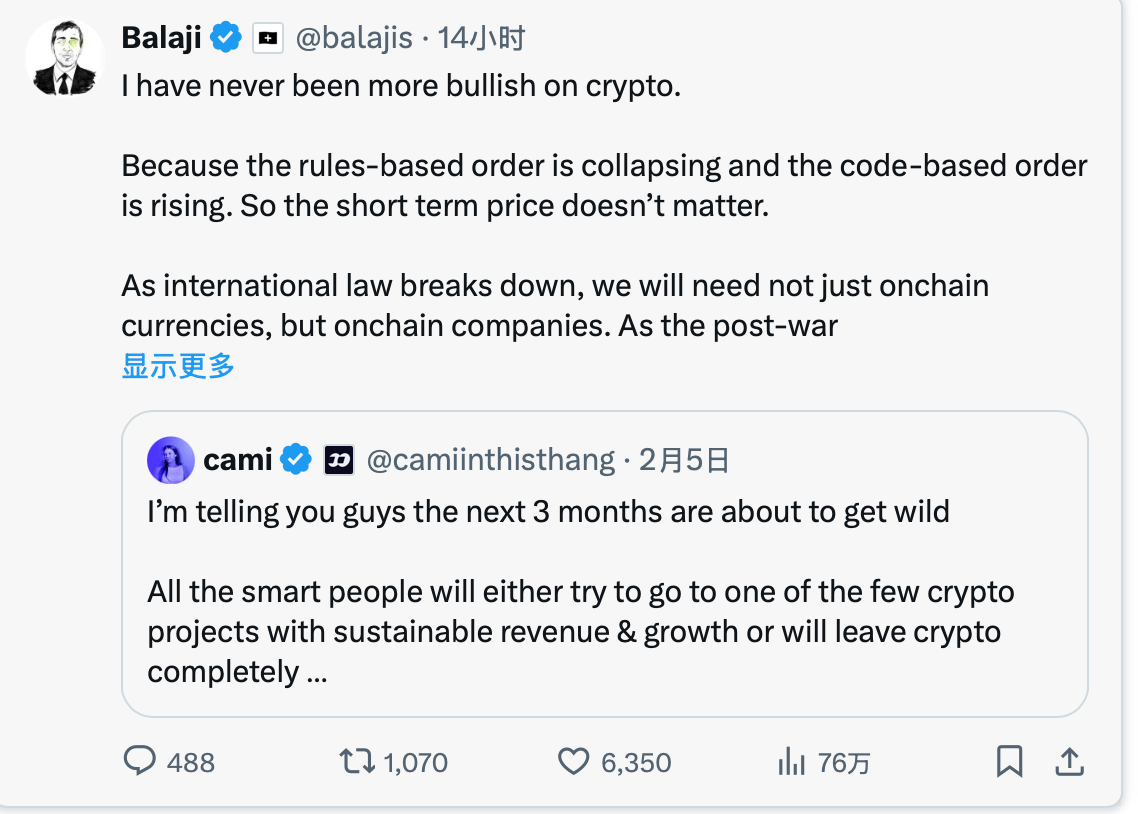The width and height of the screenshot is (1138, 814).
Task: Click Balaji's blue verified badge
Action: (227, 38)
